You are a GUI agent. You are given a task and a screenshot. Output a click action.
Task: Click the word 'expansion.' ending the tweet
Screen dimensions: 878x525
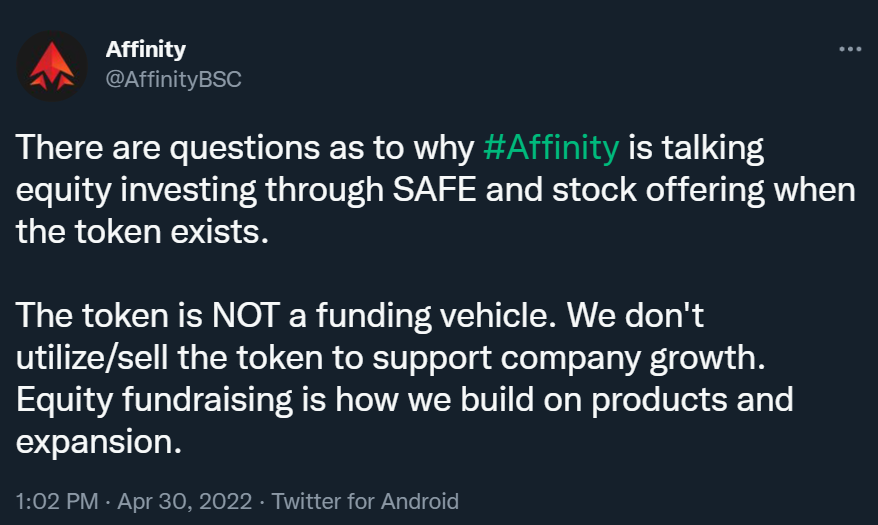click(99, 442)
